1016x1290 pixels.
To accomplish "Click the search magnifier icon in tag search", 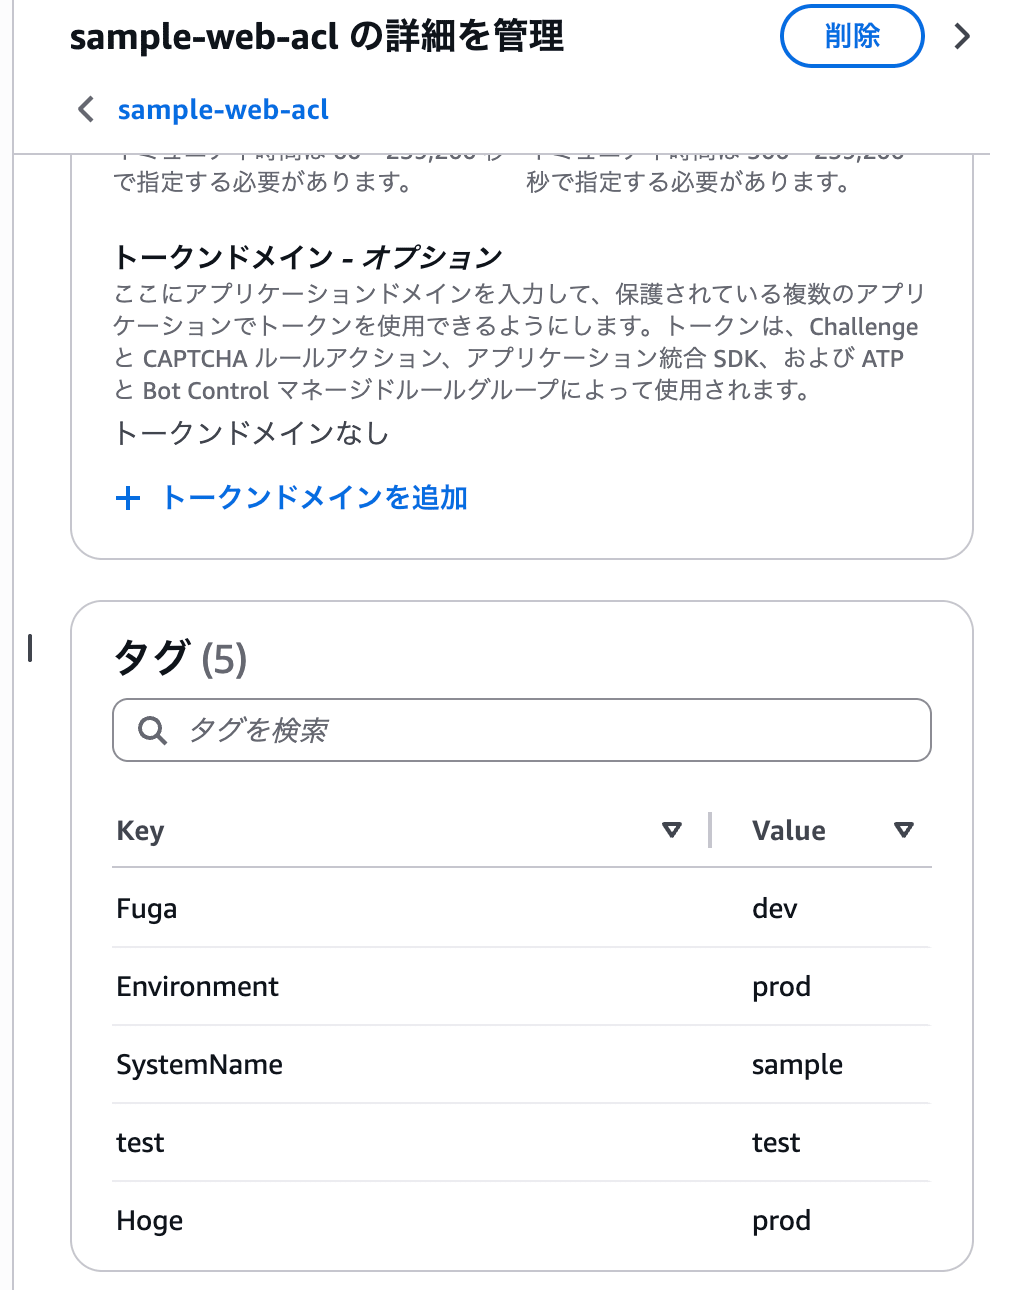I will pyautogui.click(x=151, y=730).
